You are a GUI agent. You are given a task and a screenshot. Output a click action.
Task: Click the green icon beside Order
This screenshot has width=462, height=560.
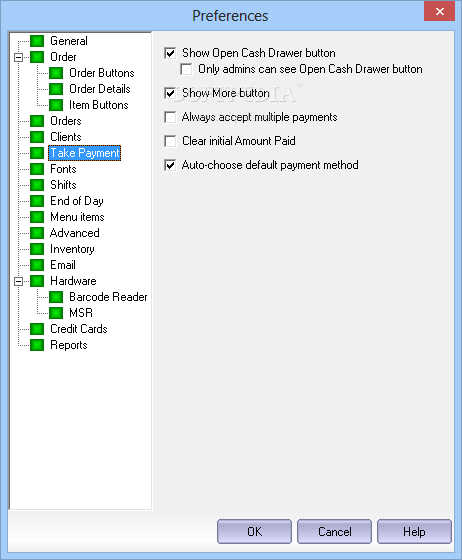coord(37,57)
